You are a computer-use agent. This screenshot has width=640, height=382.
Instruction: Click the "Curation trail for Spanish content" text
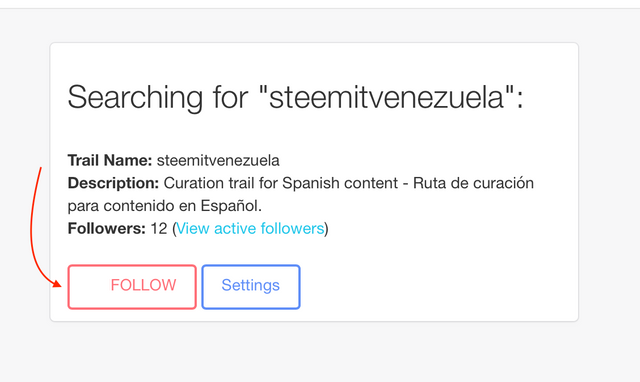[x=281, y=183]
